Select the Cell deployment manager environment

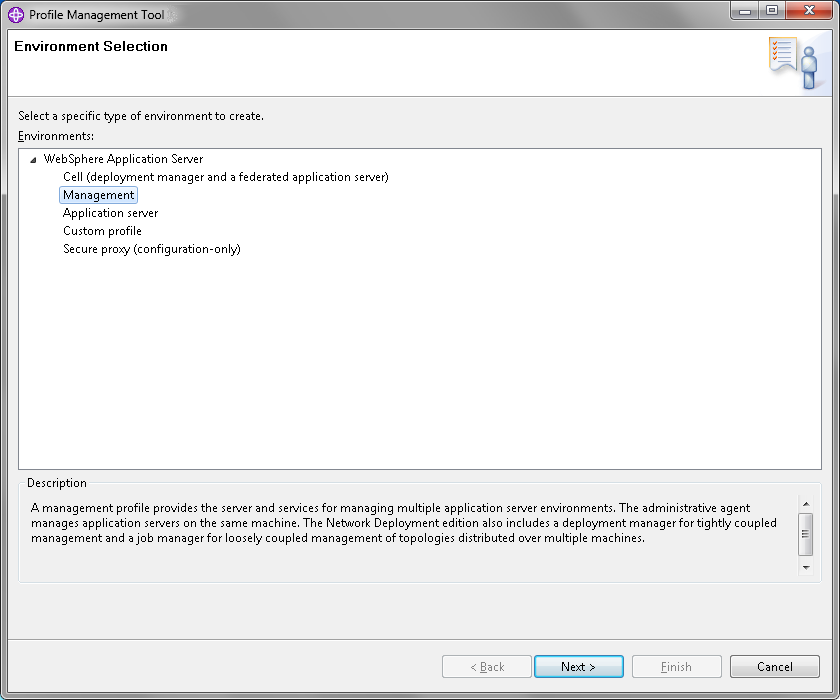[226, 177]
